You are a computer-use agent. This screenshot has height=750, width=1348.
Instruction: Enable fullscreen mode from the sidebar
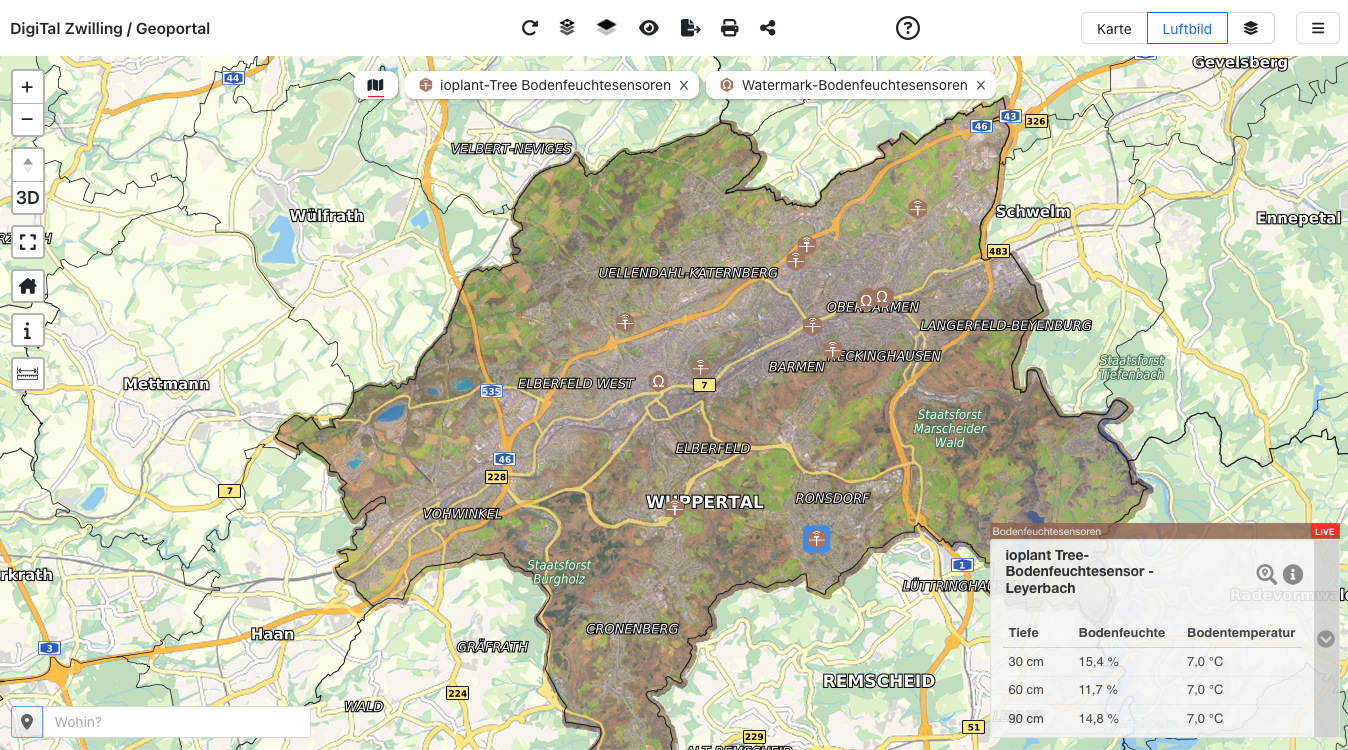pyautogui.click(x=27, y=242)
